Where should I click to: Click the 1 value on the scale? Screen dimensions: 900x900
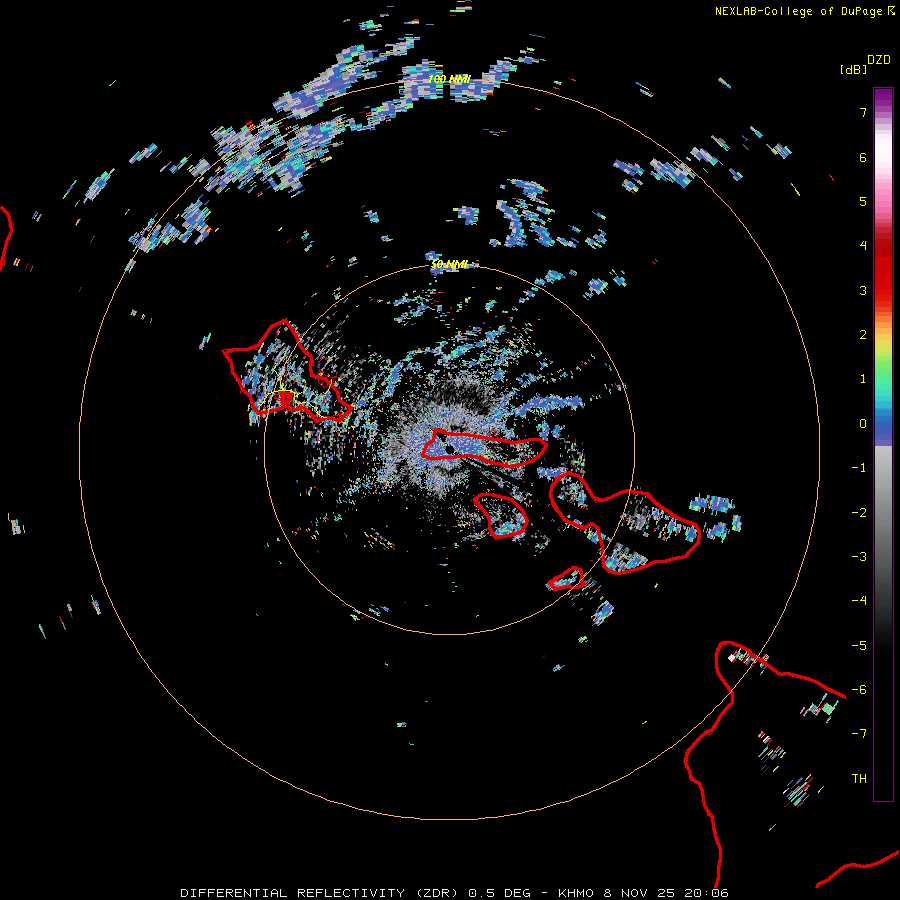coord(863,379)
